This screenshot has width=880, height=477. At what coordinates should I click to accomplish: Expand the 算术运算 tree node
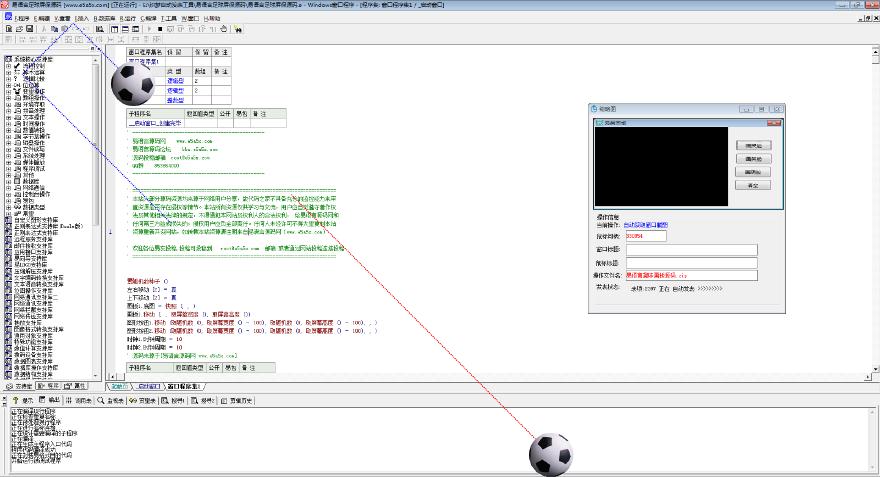point(8,72)
